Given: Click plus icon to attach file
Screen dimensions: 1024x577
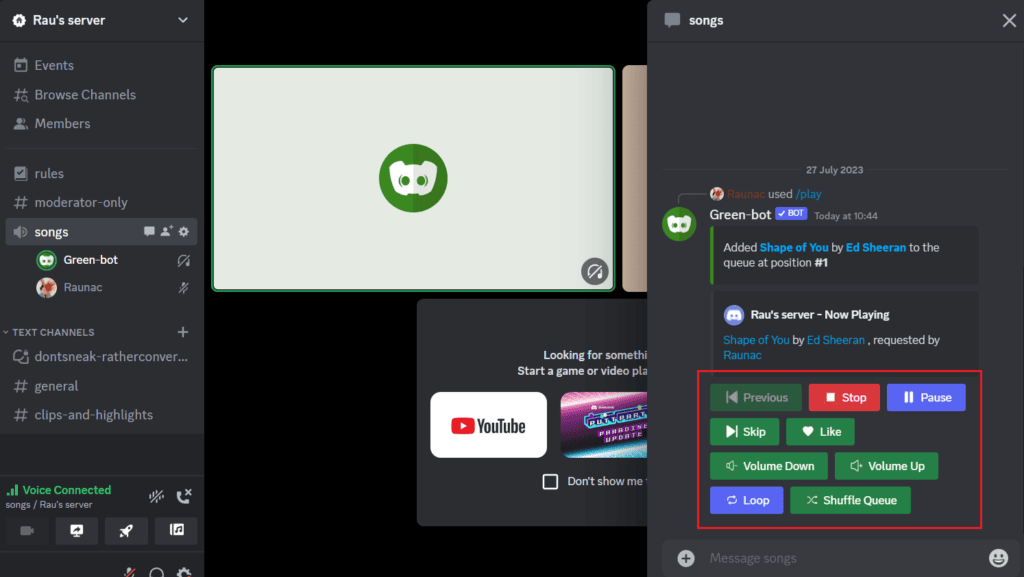Looking at the screenshot, I should click(686, 558).
